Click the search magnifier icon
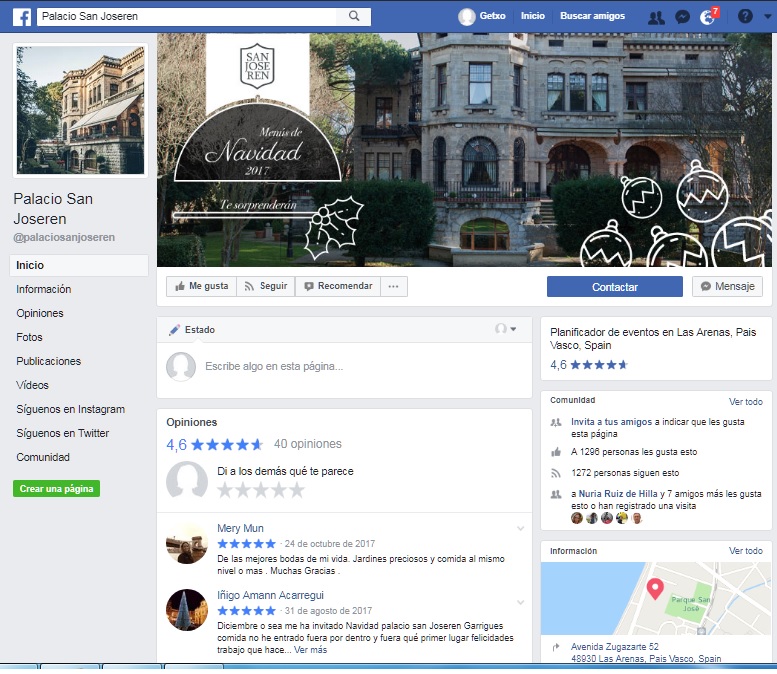 (354, 16)
